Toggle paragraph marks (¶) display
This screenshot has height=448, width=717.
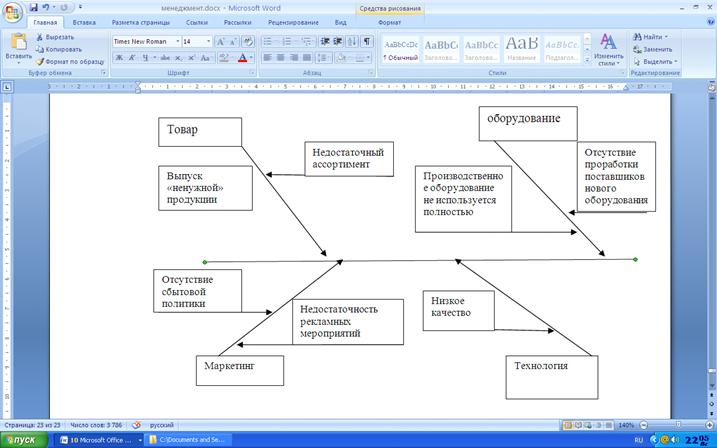pyautogui.click(x=367, y=42)
